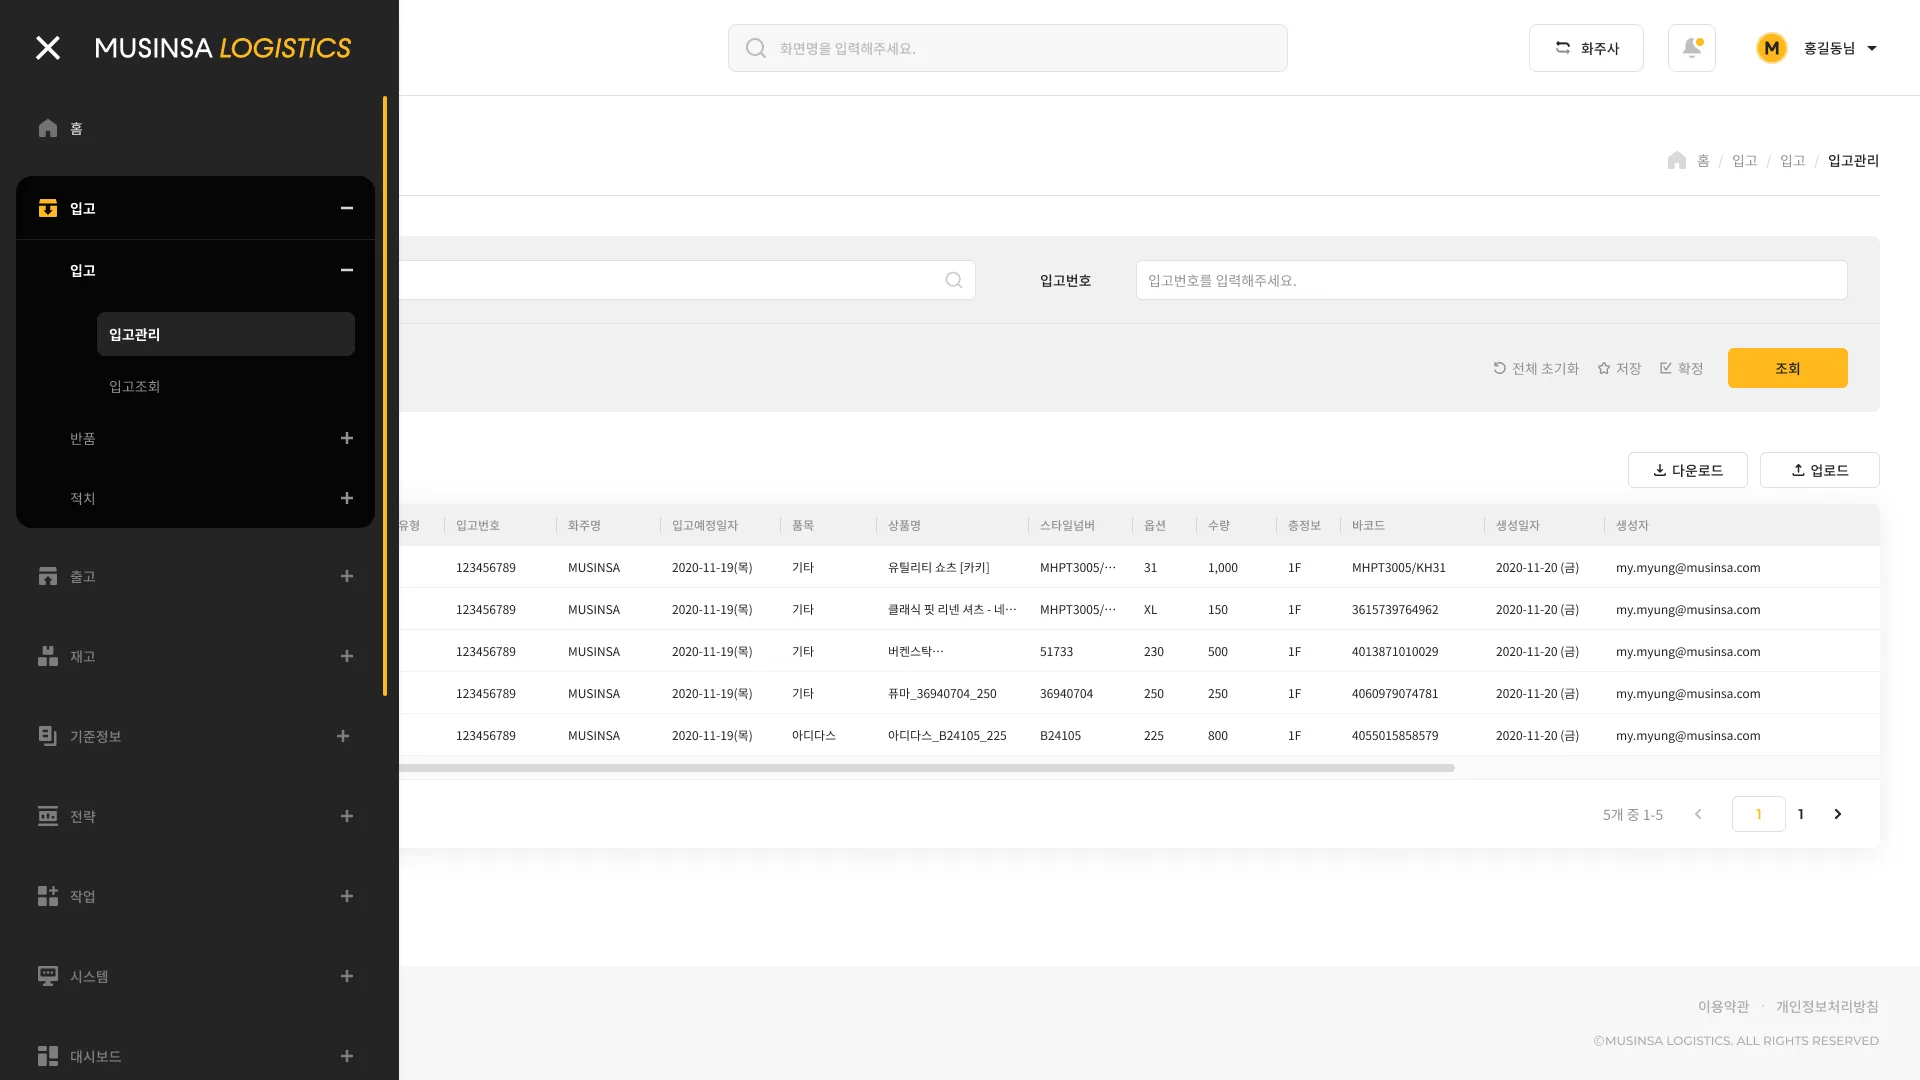Image resolution: width=1920 pixels, height=1080 pixels.
Task: Click the search icon in the filter field
Action: point(954,280)
